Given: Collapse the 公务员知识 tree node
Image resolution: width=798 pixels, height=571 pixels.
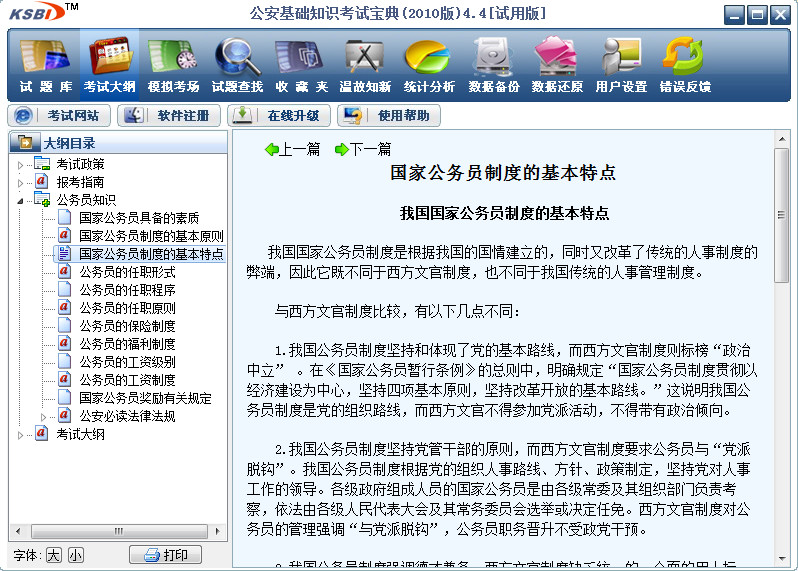Looking at the screenshot, I should click(x=21, y=200).
